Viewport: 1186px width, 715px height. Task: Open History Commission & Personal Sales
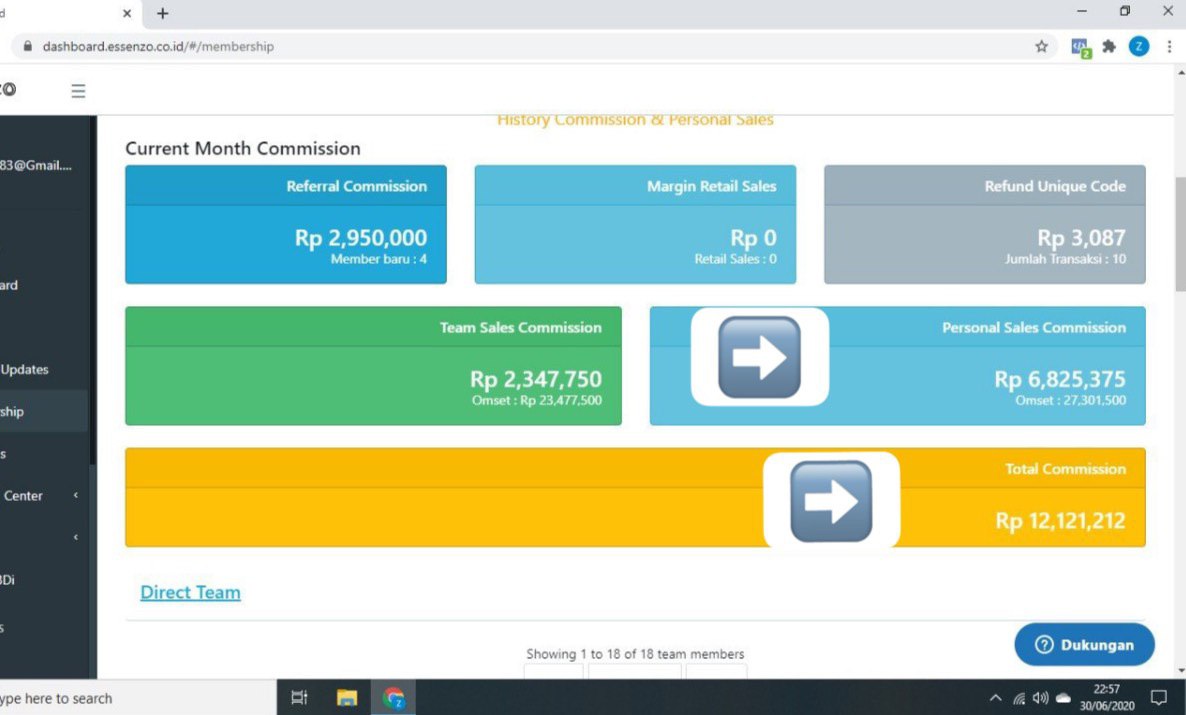click(x=635, y=119)
